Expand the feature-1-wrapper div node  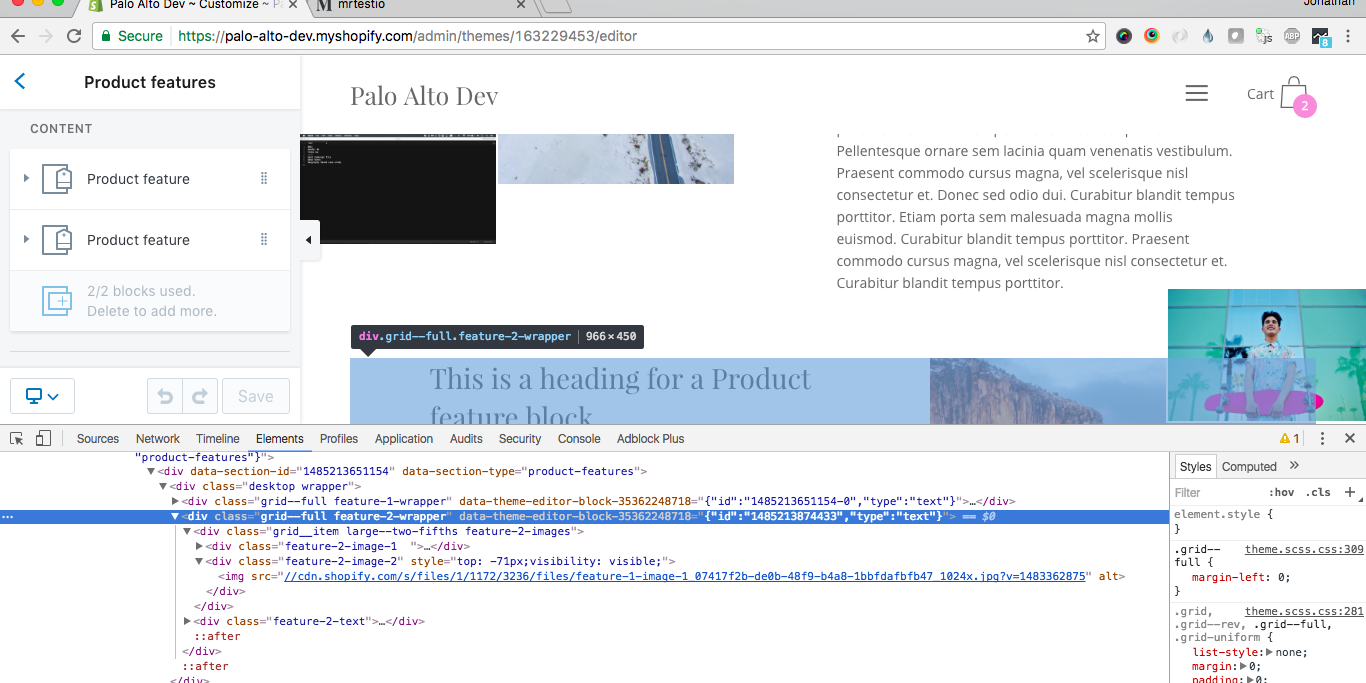(x=176, y=501)
